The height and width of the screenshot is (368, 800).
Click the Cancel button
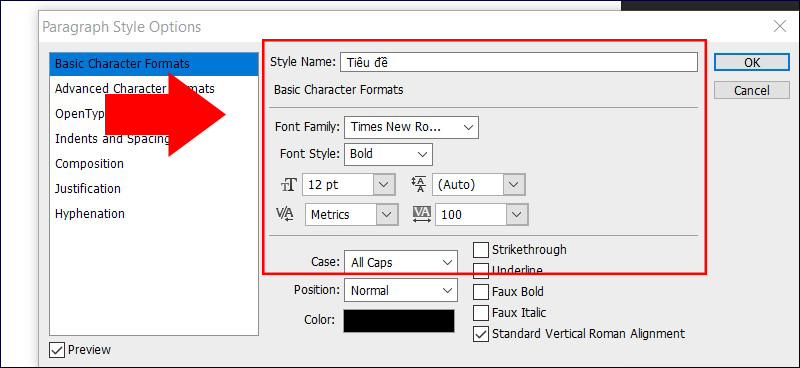coord(752,91)
